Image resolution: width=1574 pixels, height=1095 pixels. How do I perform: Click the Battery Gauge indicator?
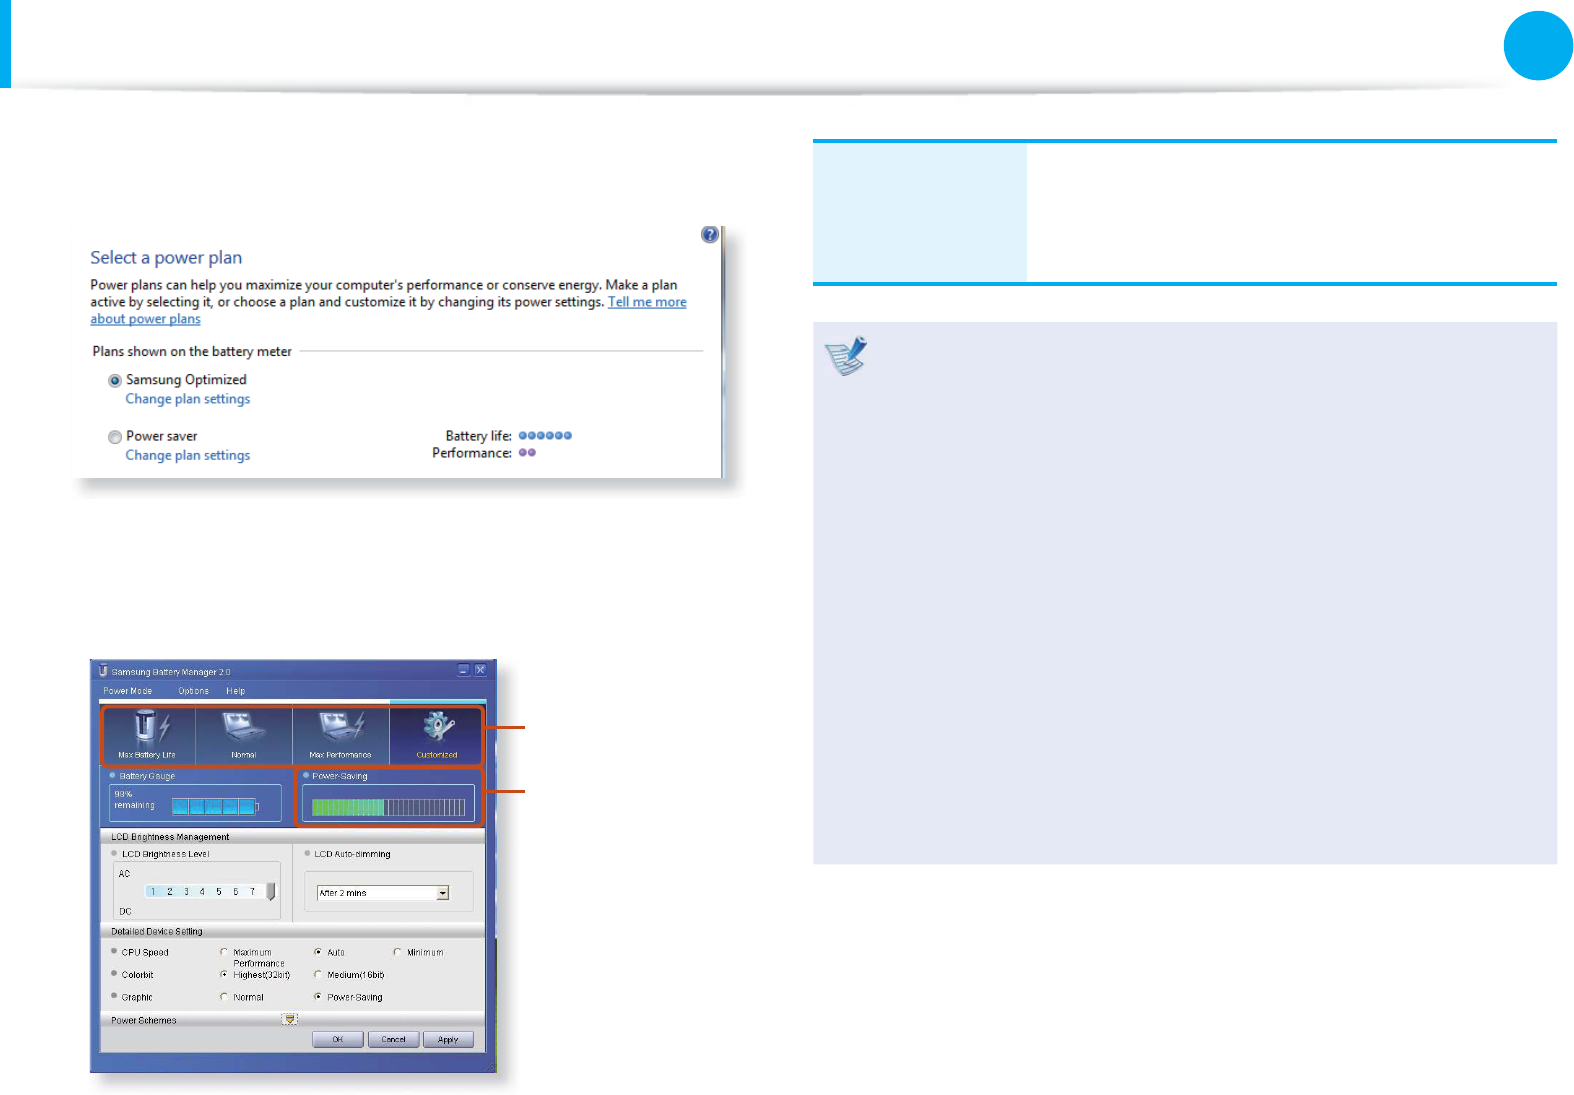[215, 806]
